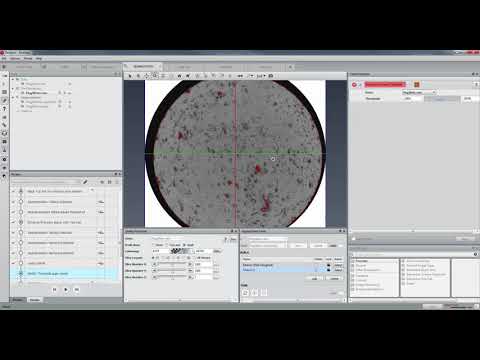Viewport: 480px width, 360px height.
Task: Click Select button in the Exterior material row
Action: [338, 265]
